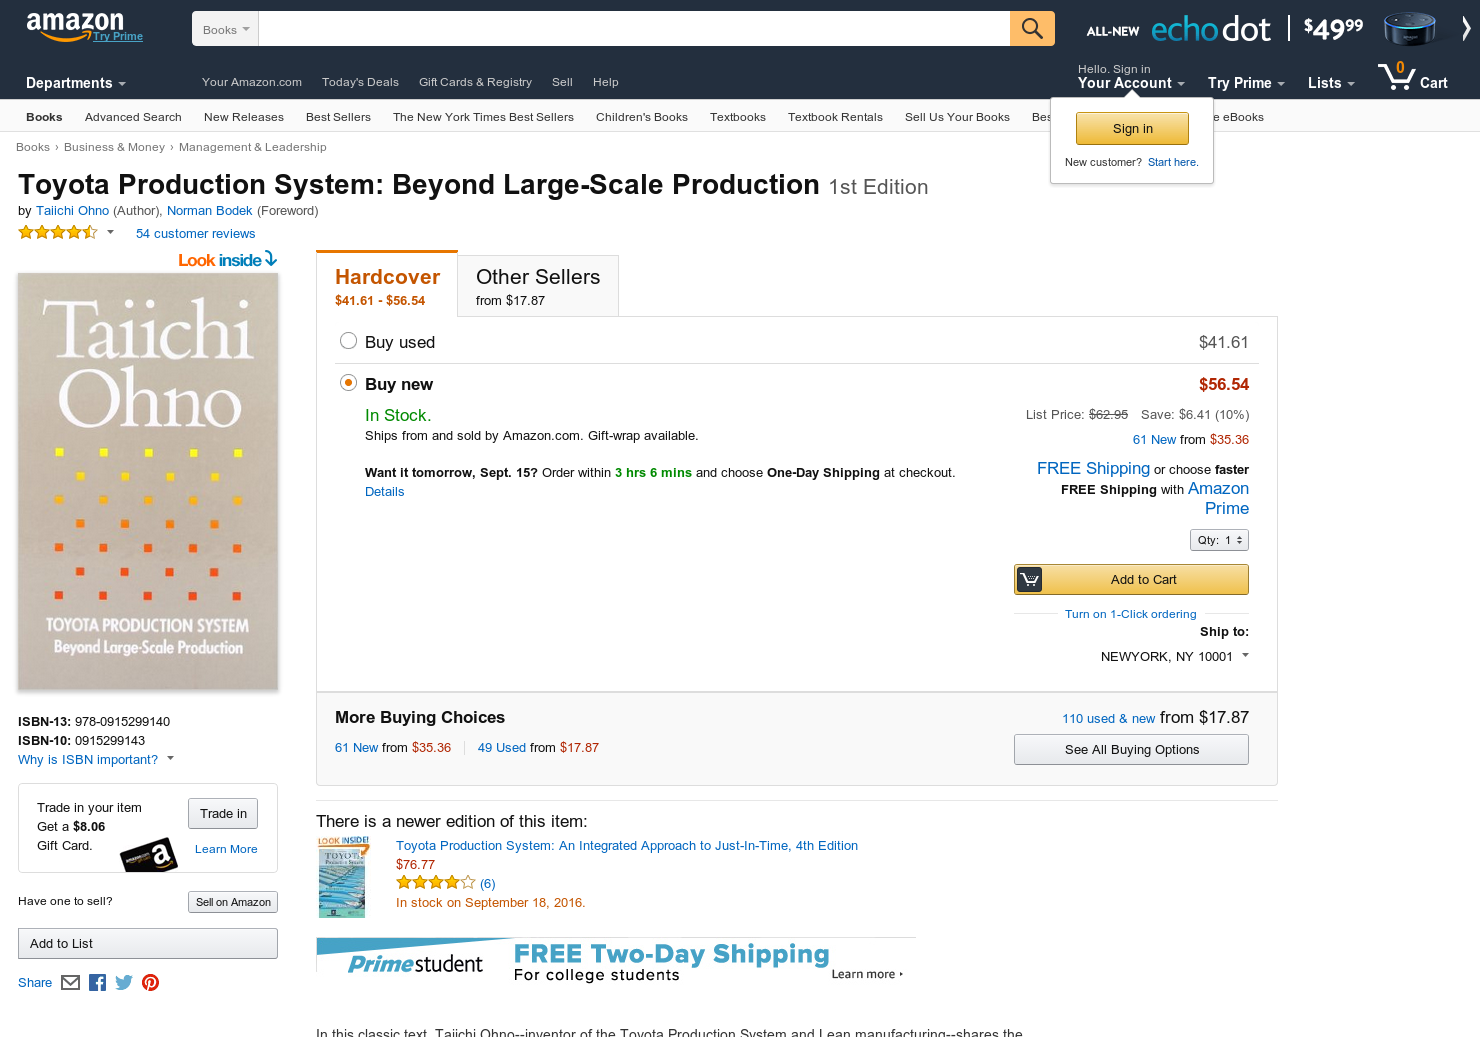The image size is (1480, 1037).
Task: Share the book on Facebook
Action: [x=97, y=983]
